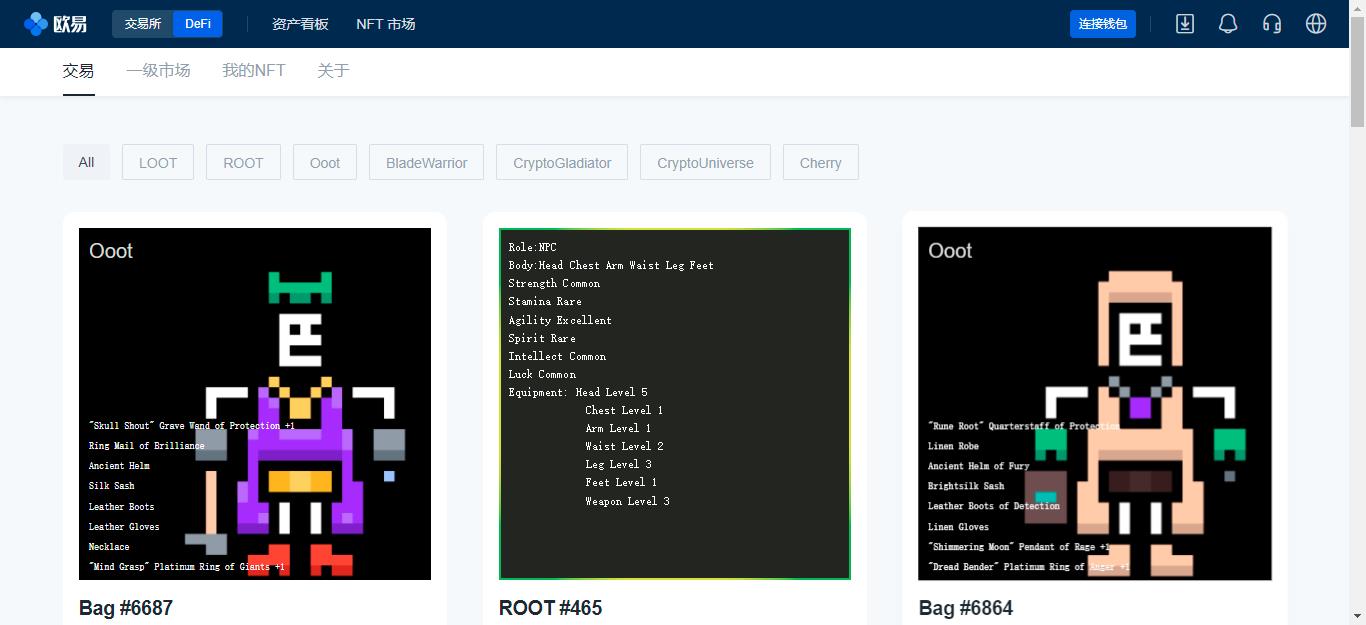Click the OKX logo in the header

click(x=55, y=24)
